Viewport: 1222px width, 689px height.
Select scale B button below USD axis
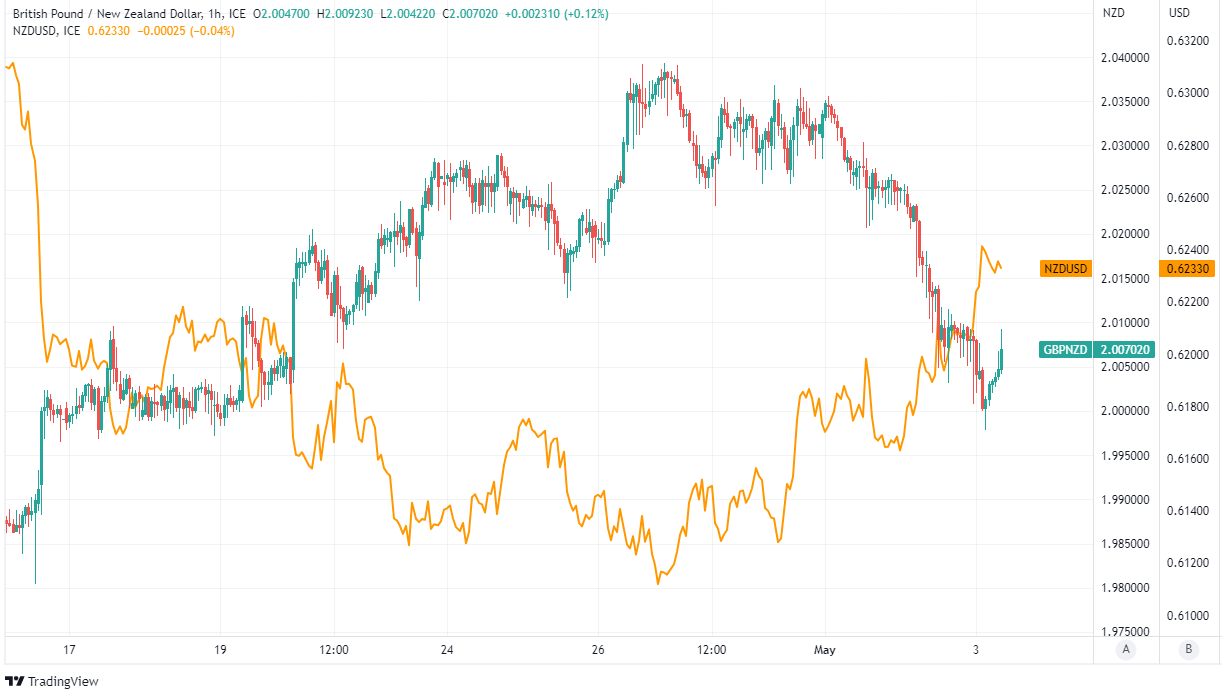coord(1188,649)
